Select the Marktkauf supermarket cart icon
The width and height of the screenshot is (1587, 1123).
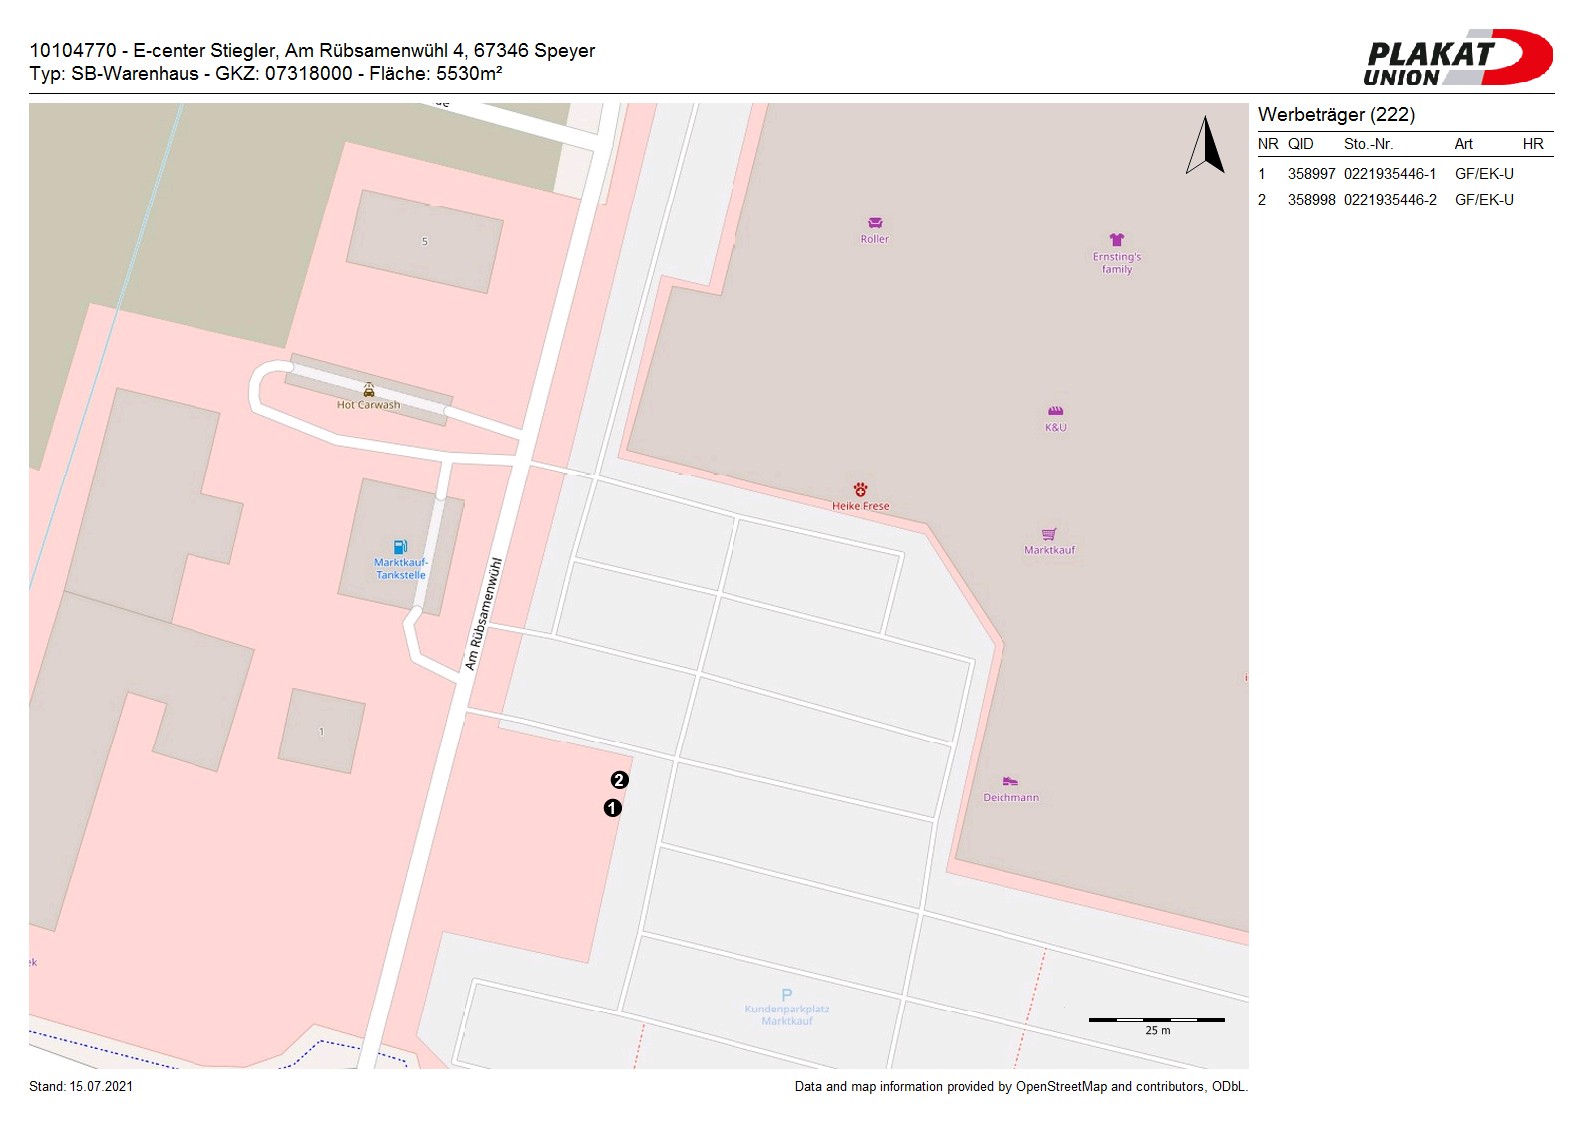(x=1049, y=534)
